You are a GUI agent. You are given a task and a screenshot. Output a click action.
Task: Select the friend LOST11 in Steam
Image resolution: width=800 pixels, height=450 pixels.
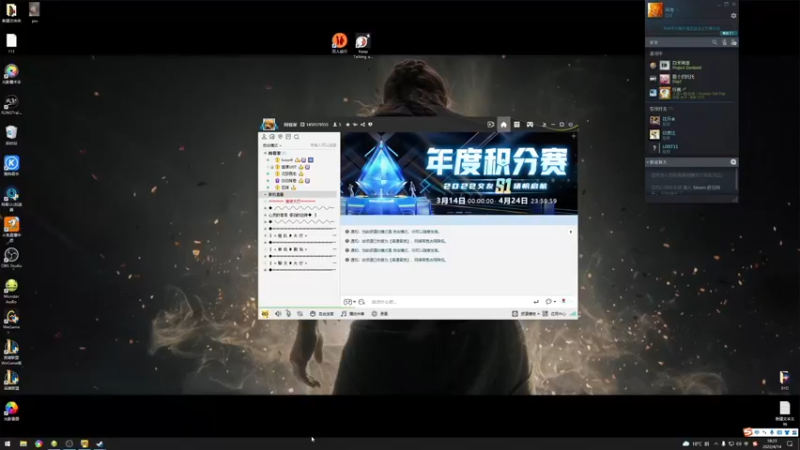point(691,148)
